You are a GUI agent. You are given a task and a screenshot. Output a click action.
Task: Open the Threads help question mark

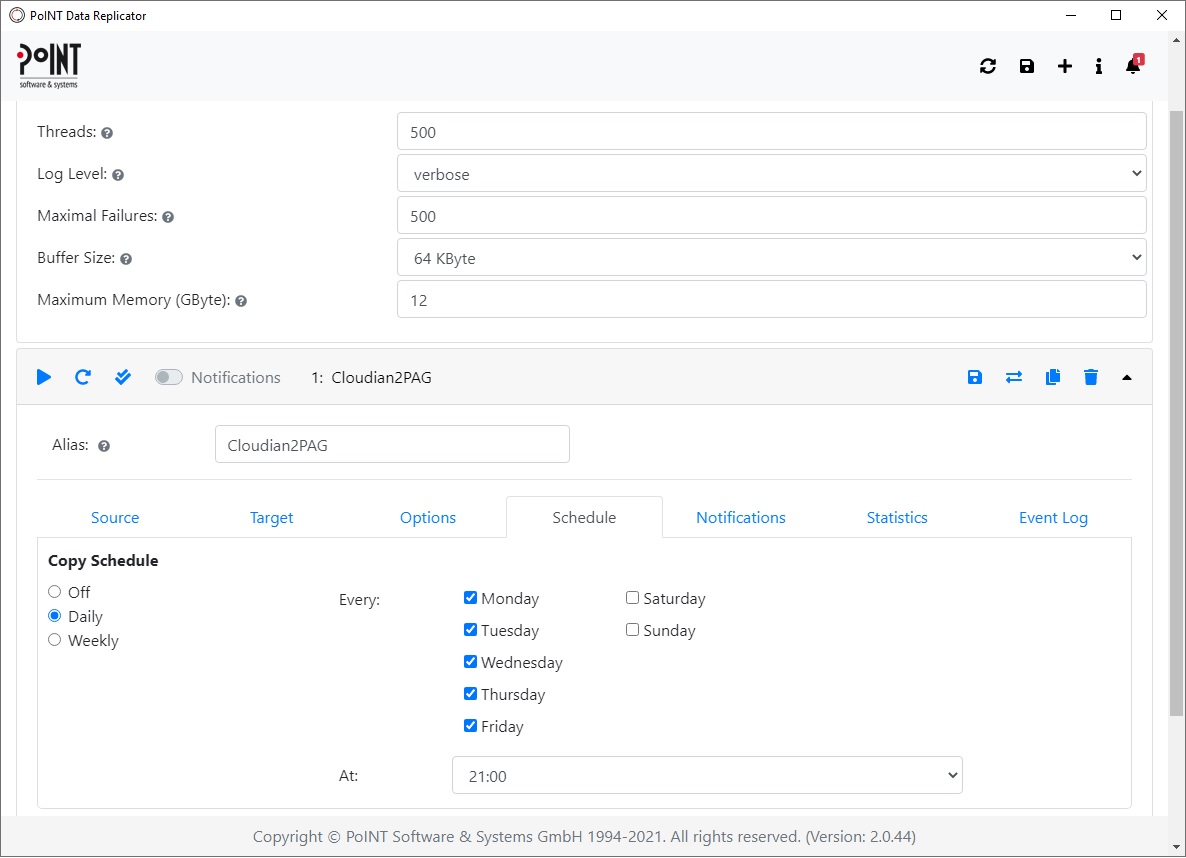[x=106, y=132]
